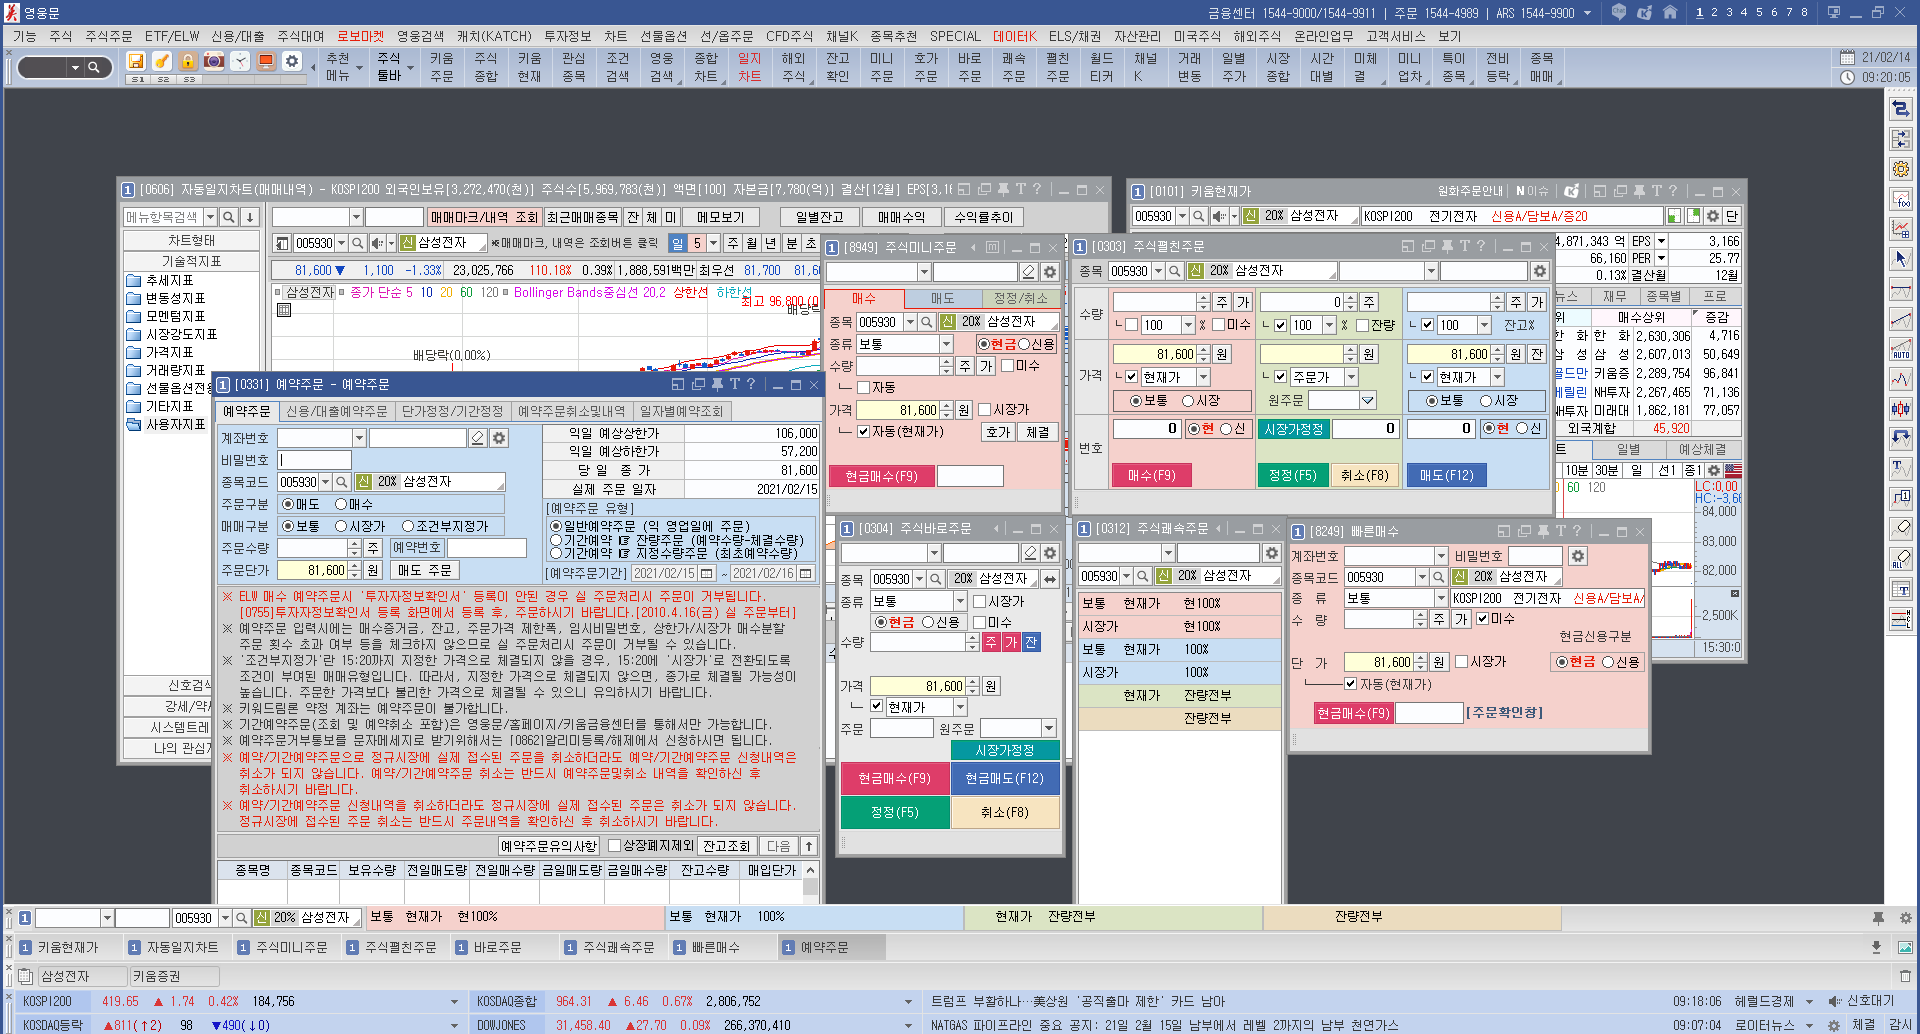Click the US flag icon in 키움현재가 chart
Screen dimensions: 1920x1034
(x=1733, y=470)
